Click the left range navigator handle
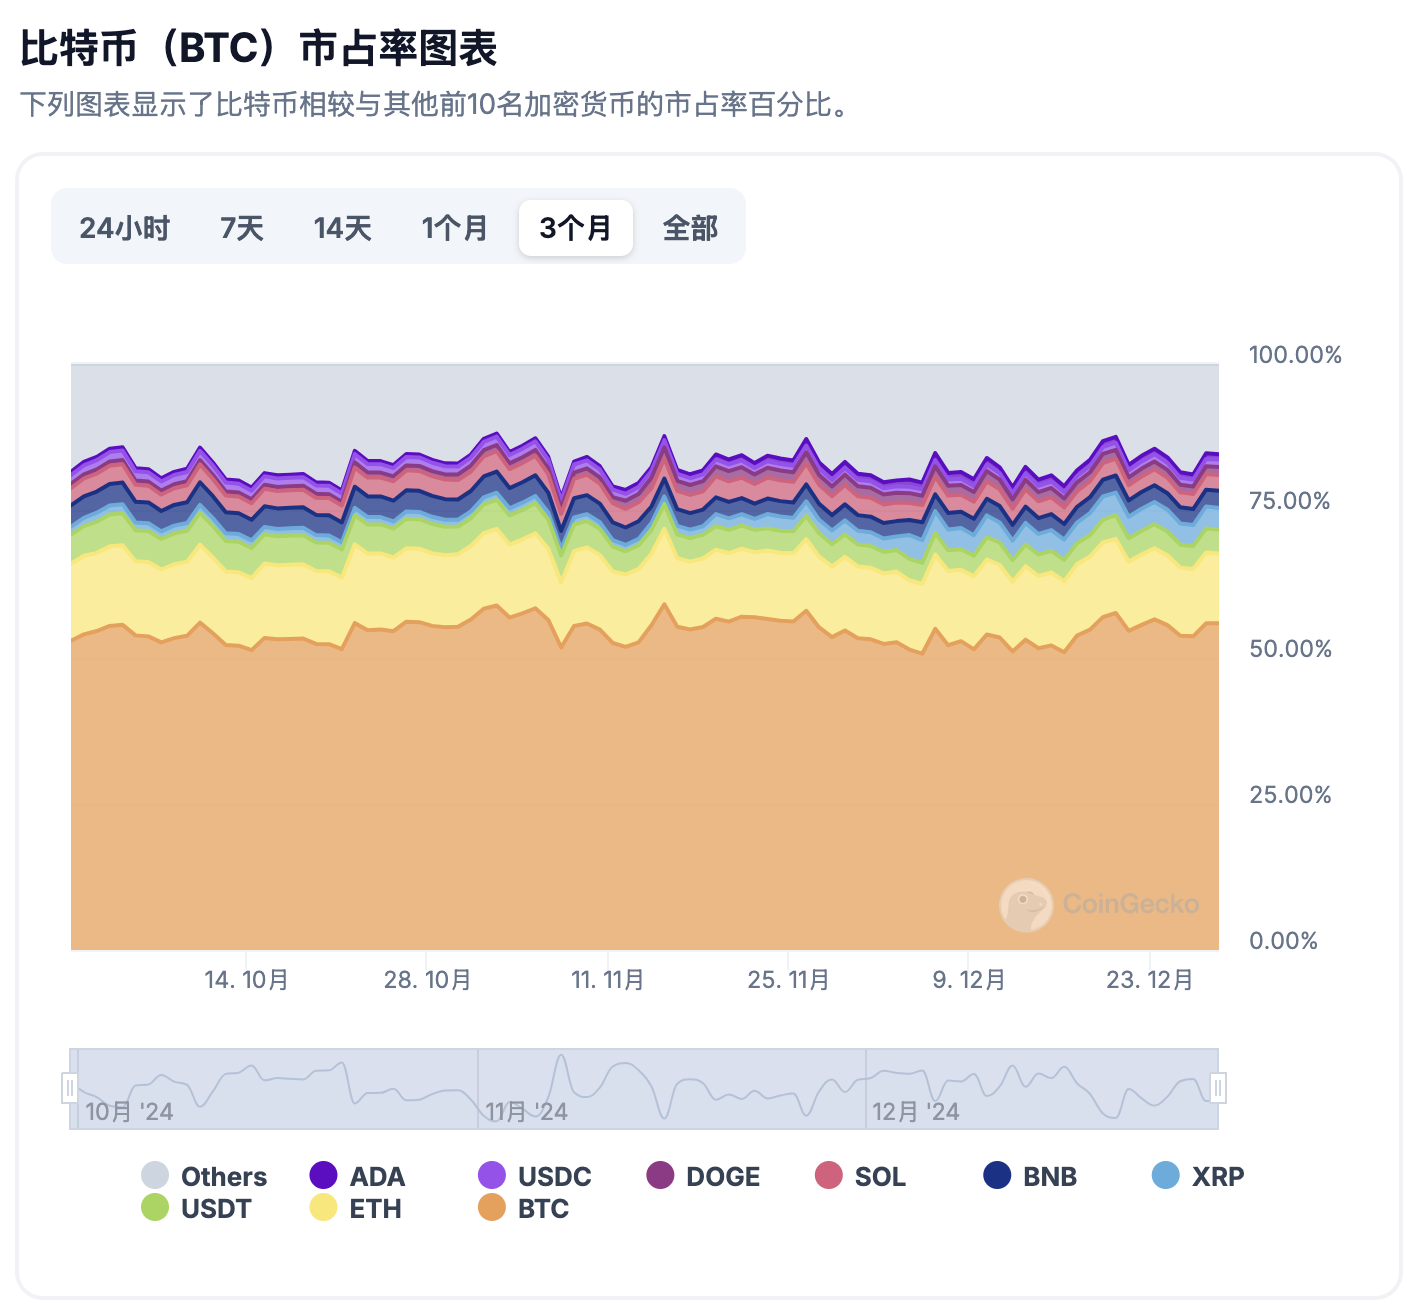Screen dimensions: 1426x1316 coord(70,1088)
